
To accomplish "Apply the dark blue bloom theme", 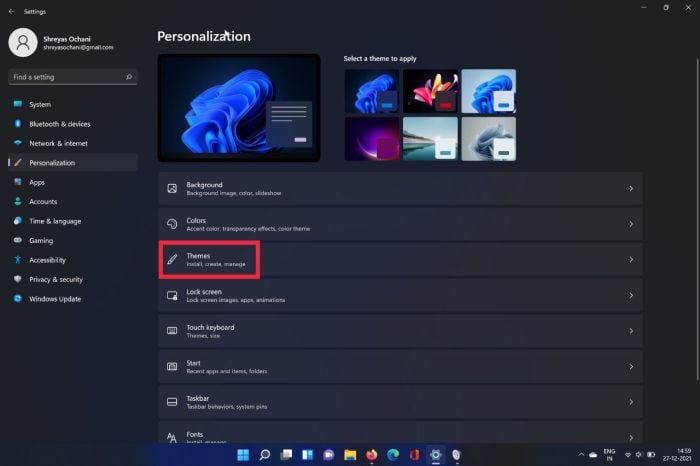I will tap(372, 91).
